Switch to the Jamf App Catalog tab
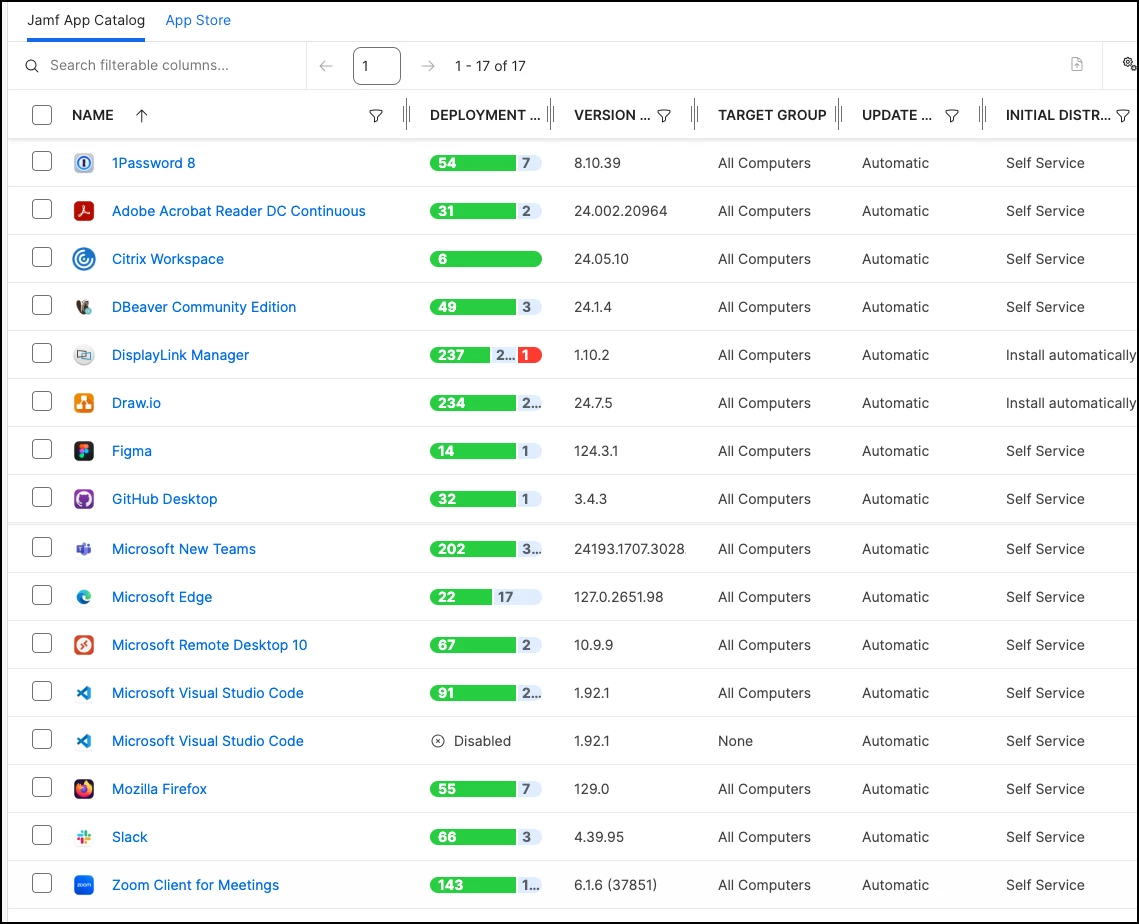 [x=86, y=20]
